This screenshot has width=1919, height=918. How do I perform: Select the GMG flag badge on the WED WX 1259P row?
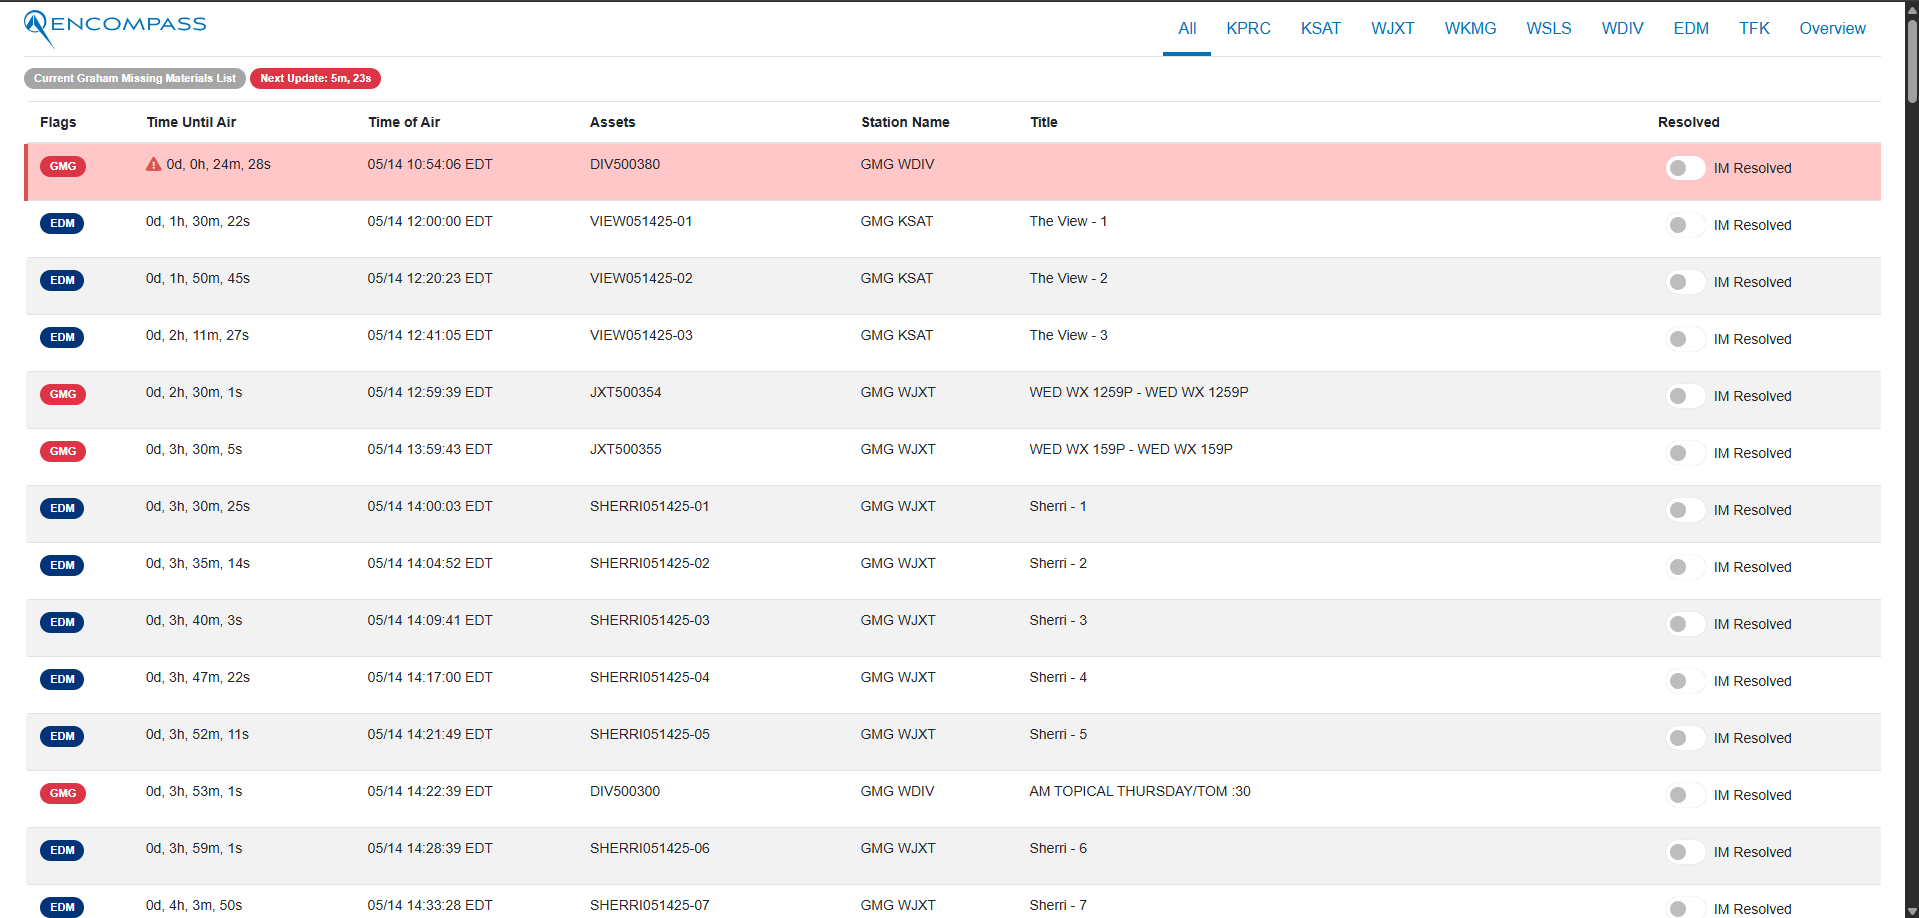tap(62, 394)
